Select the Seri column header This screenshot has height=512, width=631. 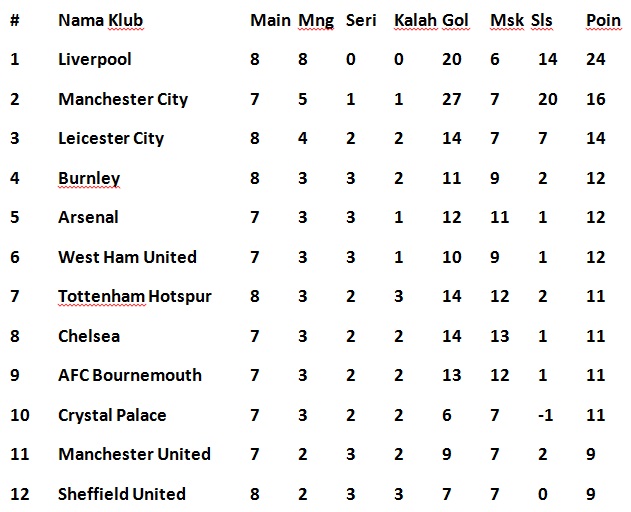(x=361, y=20)
